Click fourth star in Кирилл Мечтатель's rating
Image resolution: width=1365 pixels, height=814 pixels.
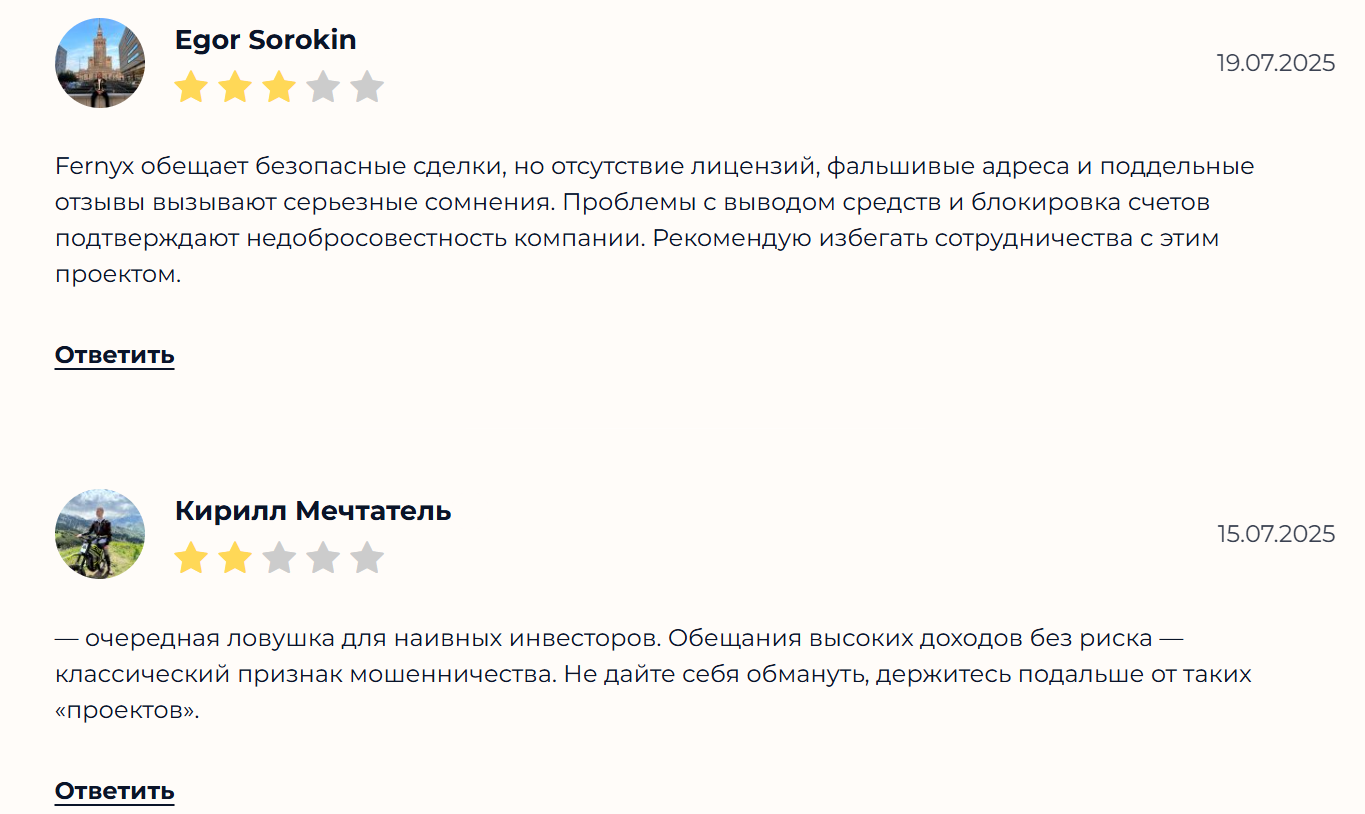click(323, 558)
